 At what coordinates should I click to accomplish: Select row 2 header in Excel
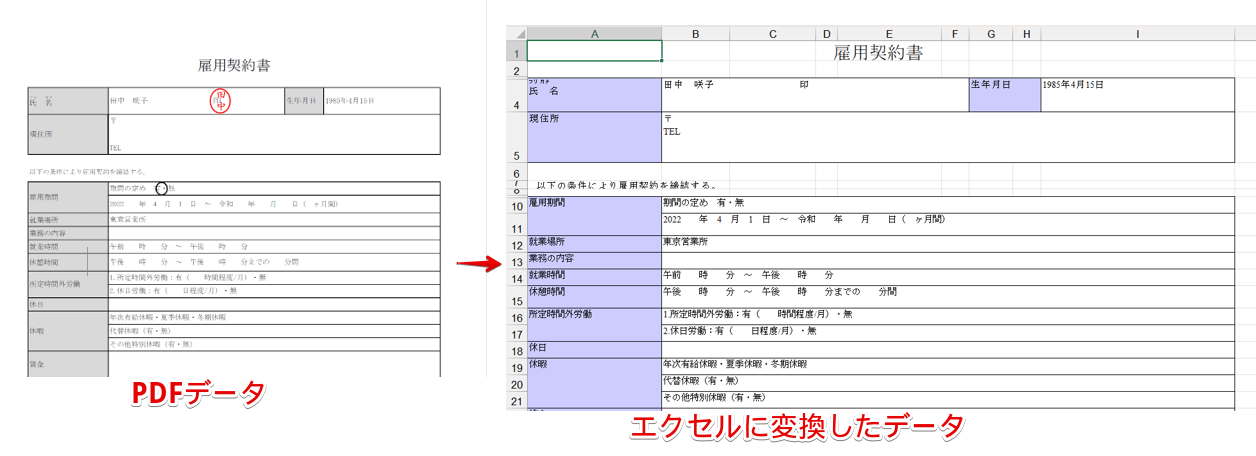pyautogui.click(x=516, y=70)
